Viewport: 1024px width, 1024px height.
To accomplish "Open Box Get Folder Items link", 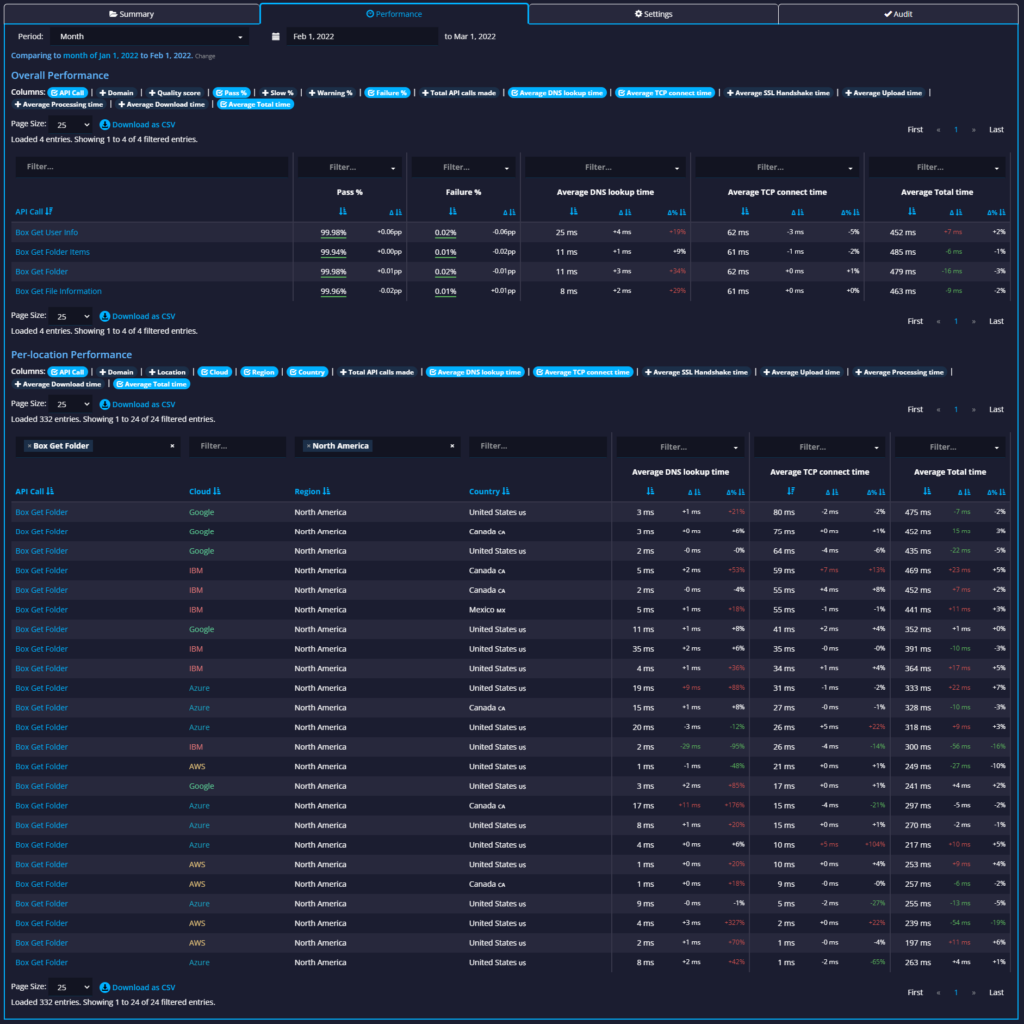I will click(x=52, y=252).
